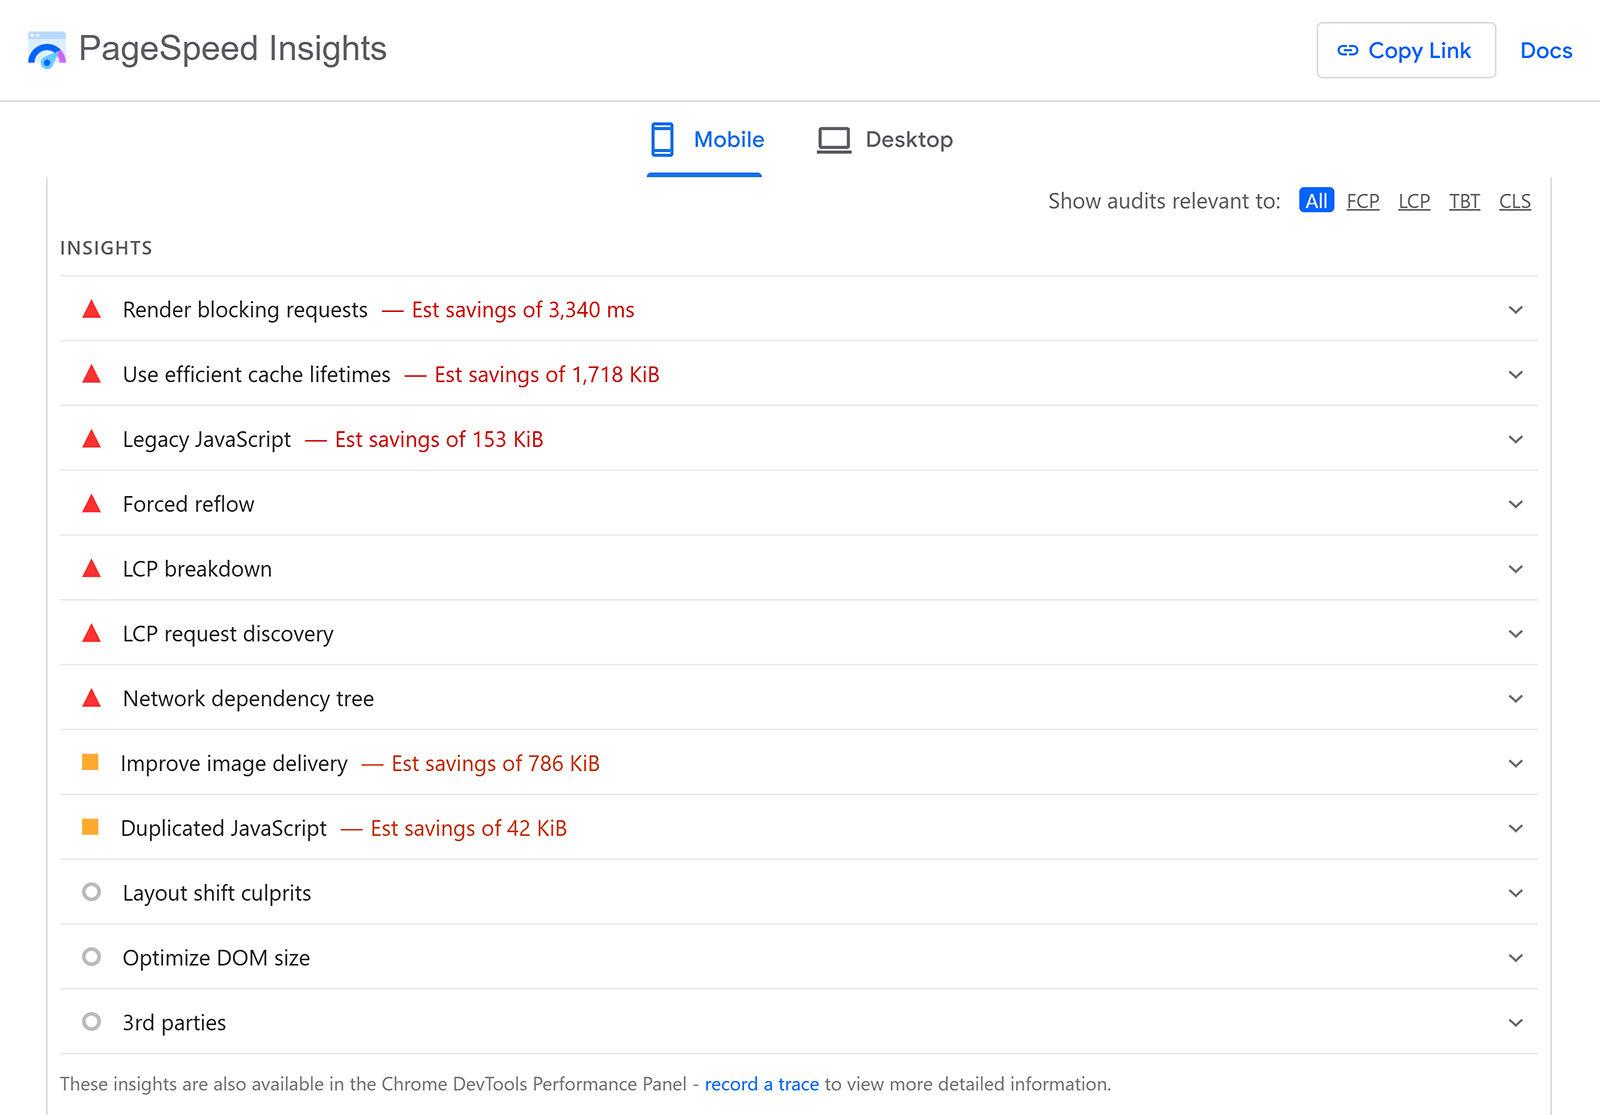Screen dimensions: 1600x1115
Task: Click the red warning triangle beside Render blocking requests
Action: pyautogui.click(x=91, y=309)
